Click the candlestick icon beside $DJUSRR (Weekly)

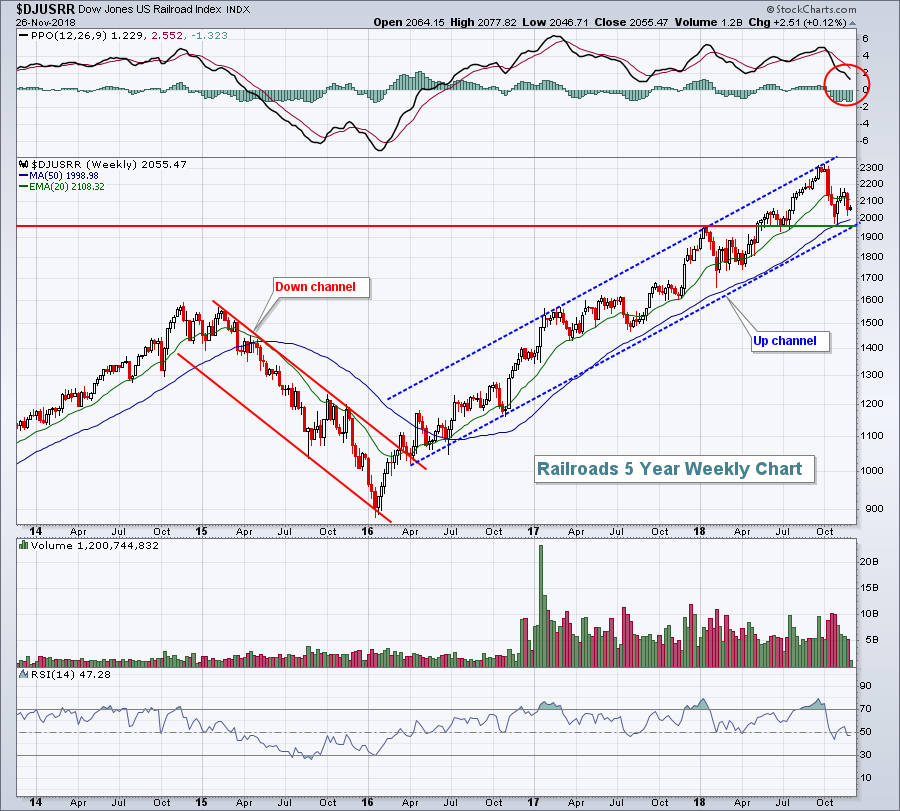24,164
